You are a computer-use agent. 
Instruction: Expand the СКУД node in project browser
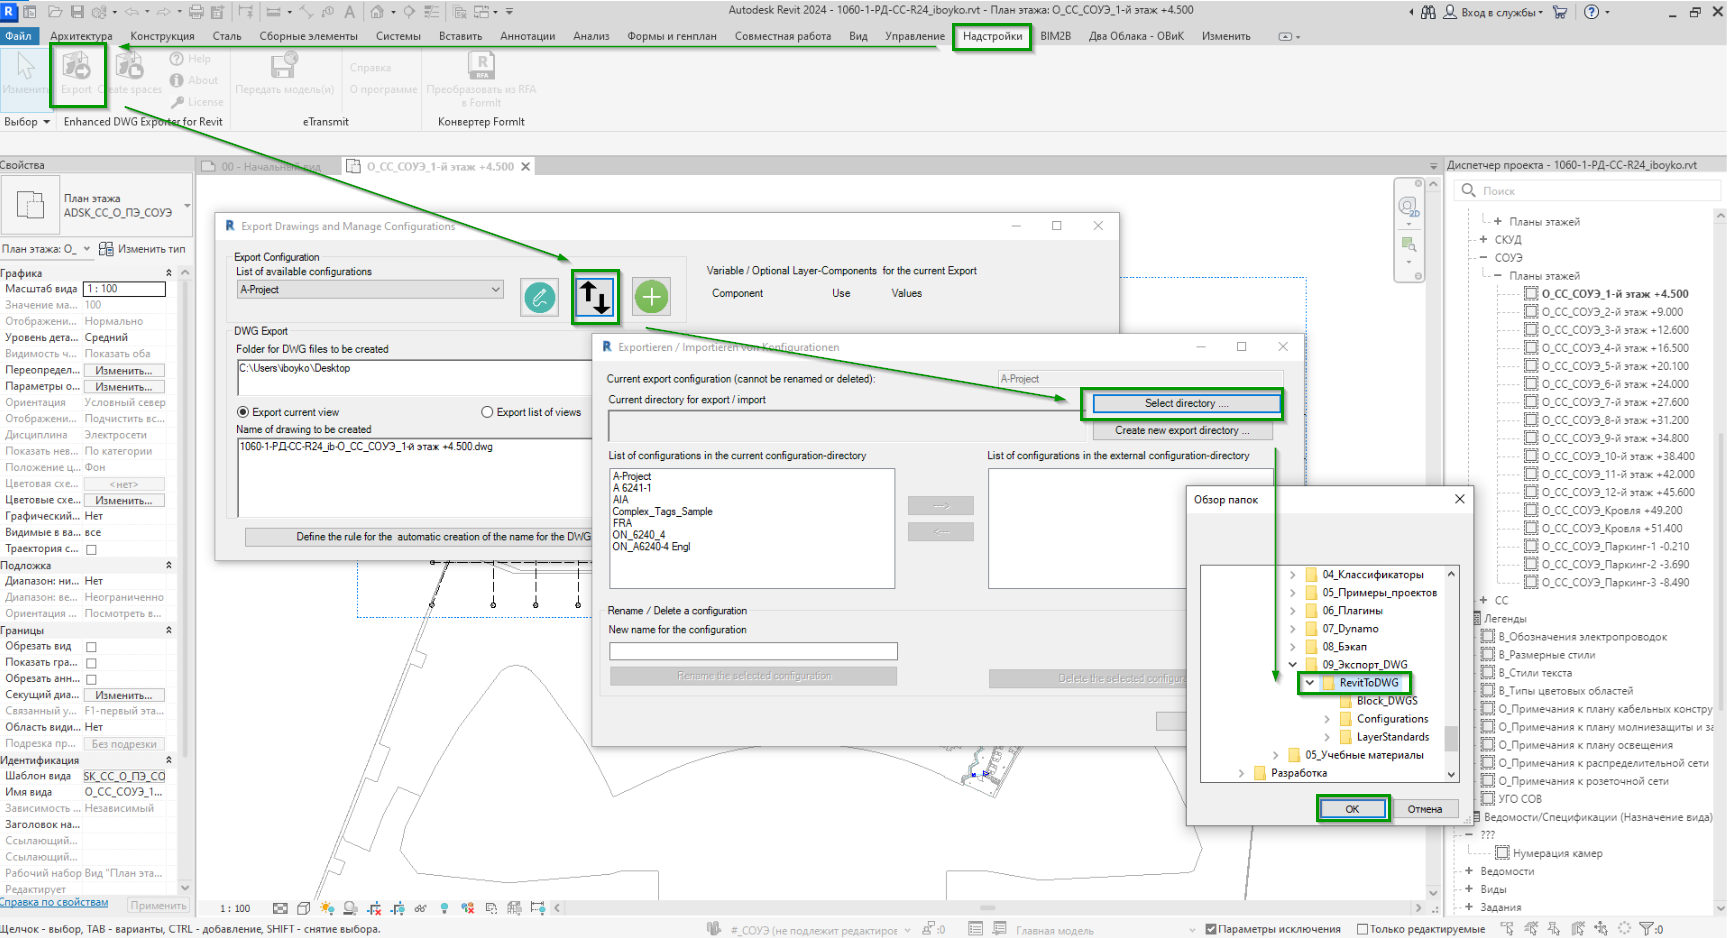point(1483,240)
